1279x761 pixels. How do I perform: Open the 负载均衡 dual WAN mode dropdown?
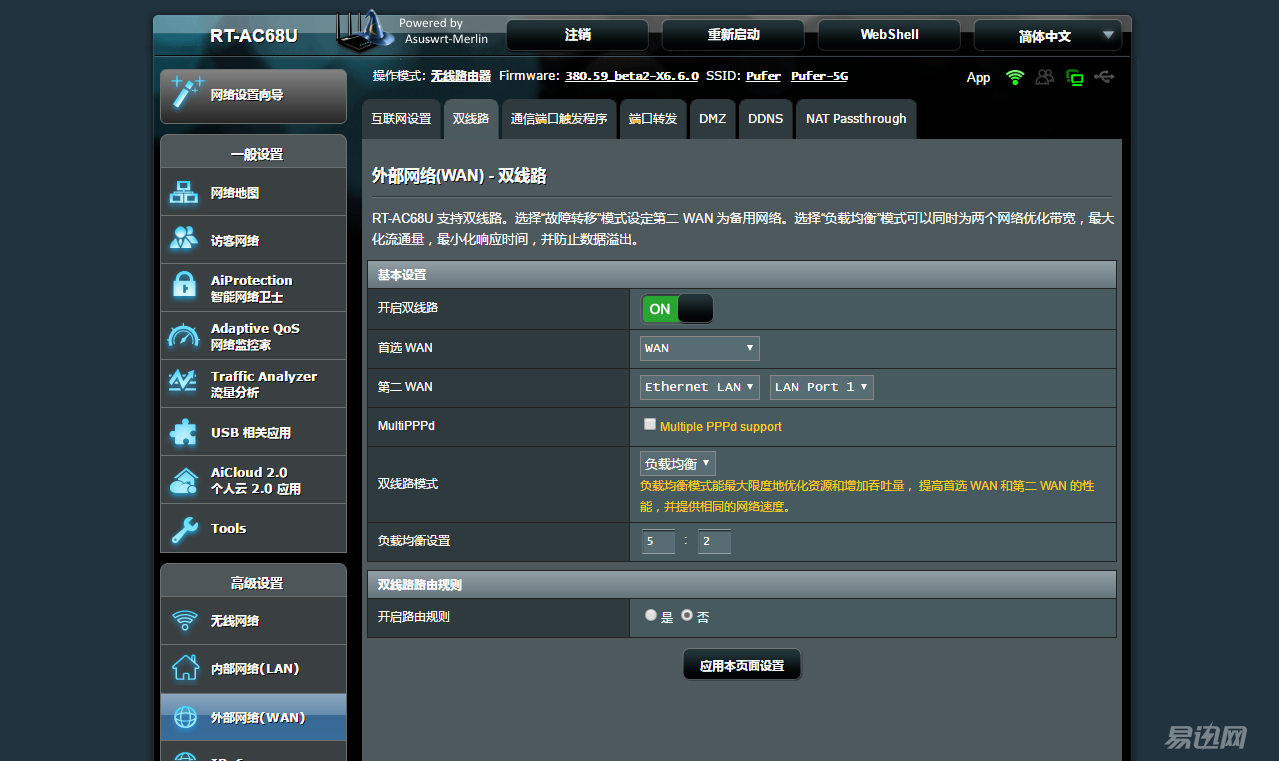(x=678, y=464)
